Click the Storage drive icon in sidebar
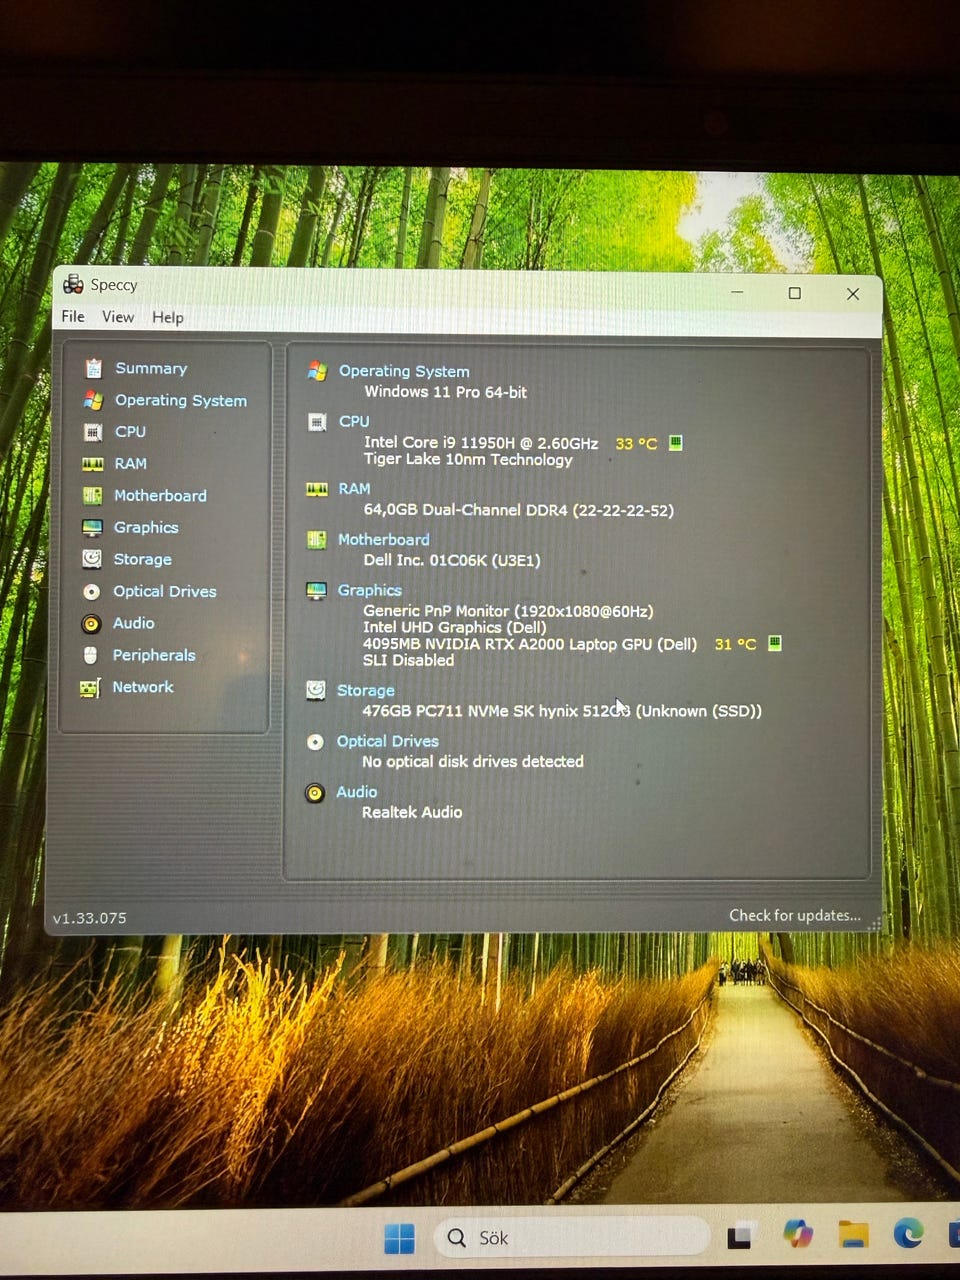Image resolution: width=960 pixels, height=1280 pixels. (92, 559)
